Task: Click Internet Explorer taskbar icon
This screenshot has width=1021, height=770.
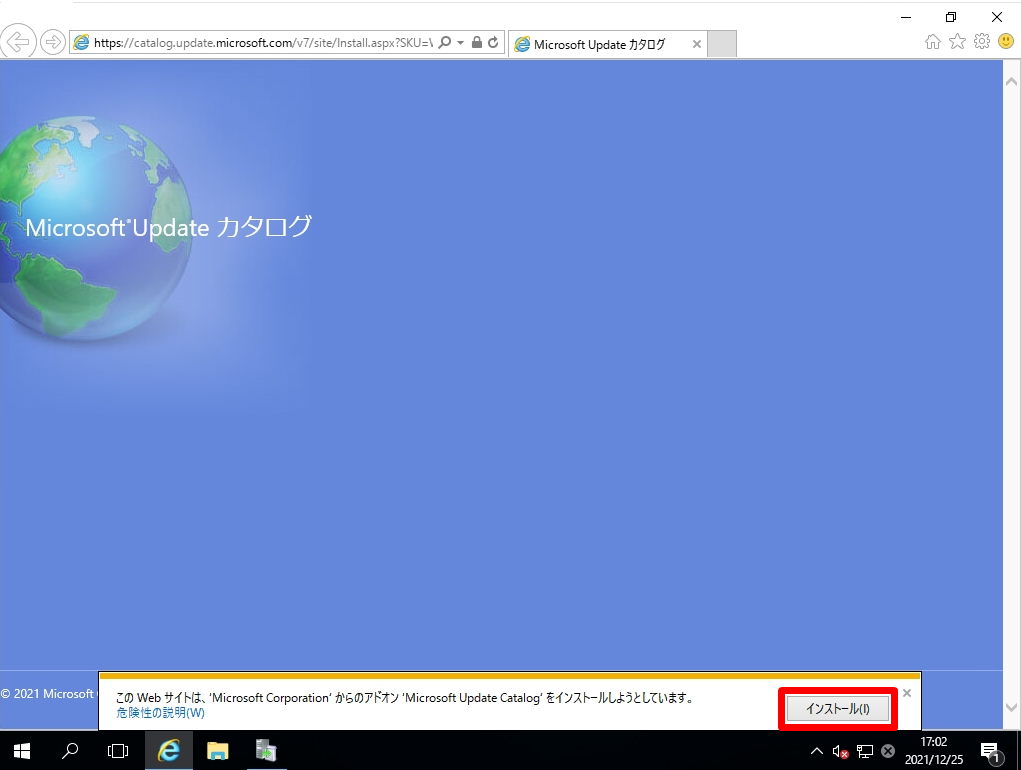Action: click(x=169, y=751)
